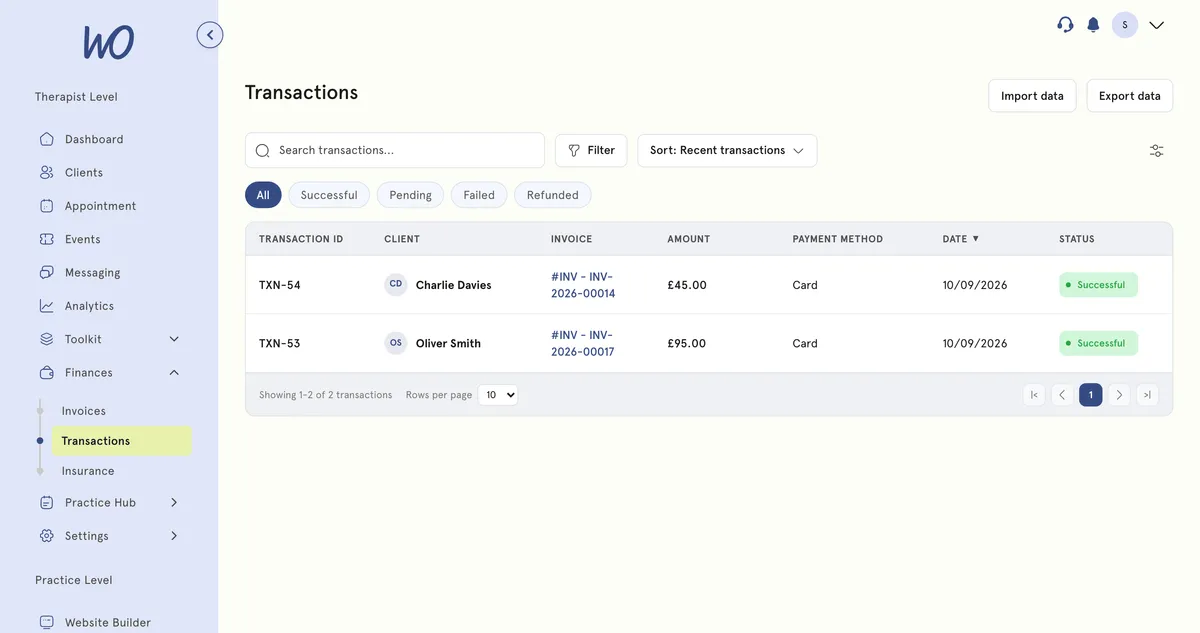Sort by the DATE column header
The width and height of the screenshot is (1200, 633).
(960, 239)
